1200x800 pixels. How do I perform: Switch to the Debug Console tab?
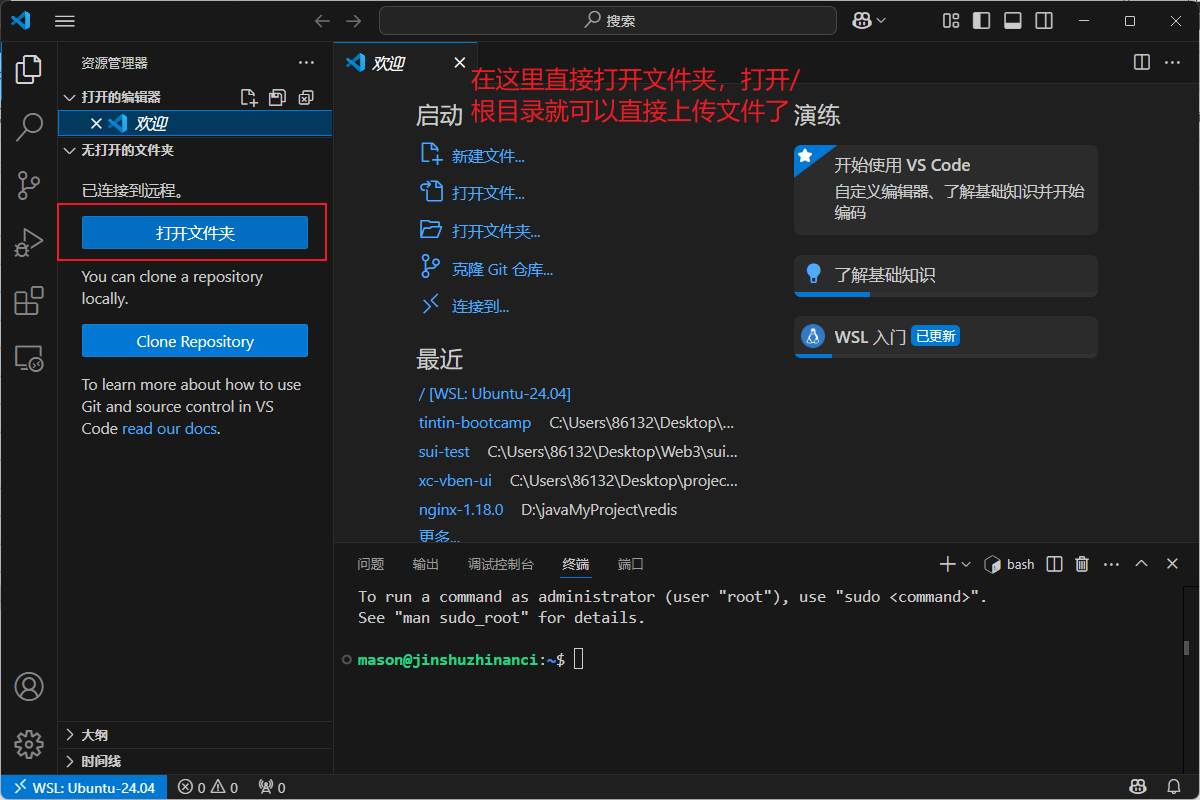pyautogui.click(x=501, y=564)
